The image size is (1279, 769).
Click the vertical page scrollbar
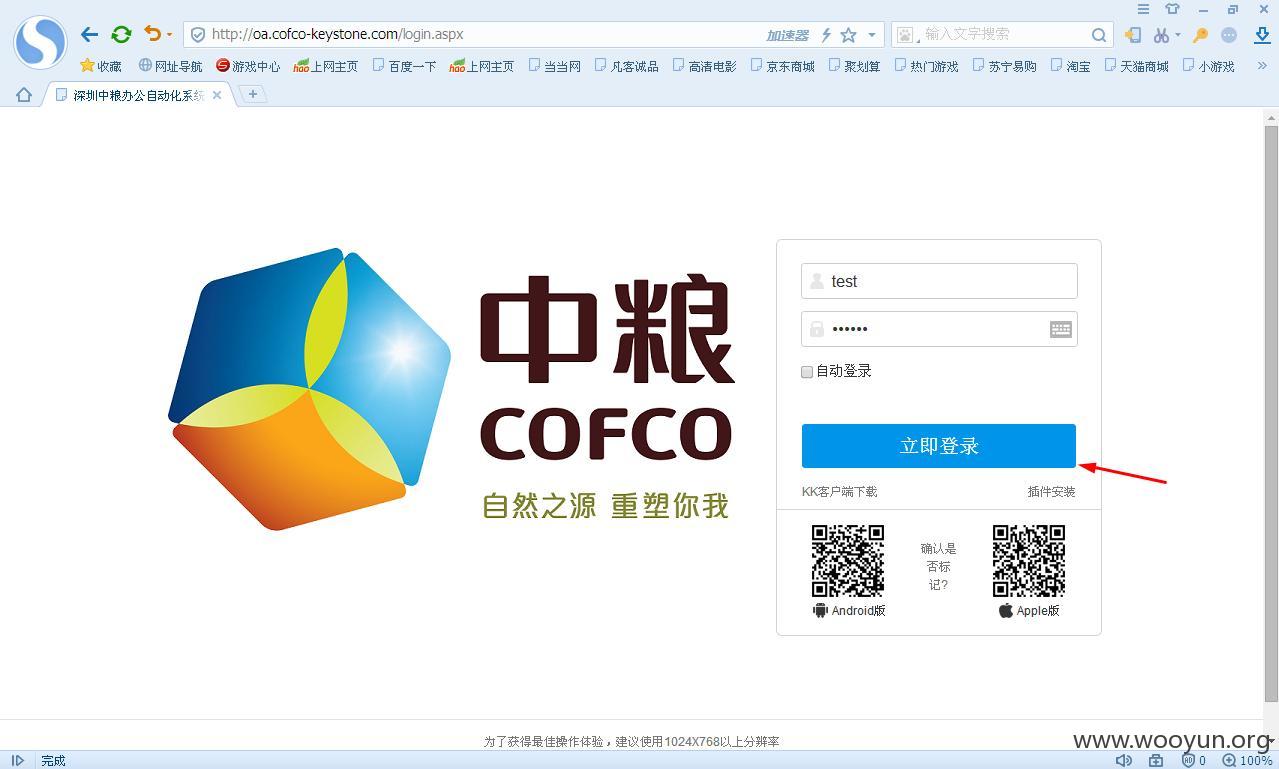point(1271,413)
